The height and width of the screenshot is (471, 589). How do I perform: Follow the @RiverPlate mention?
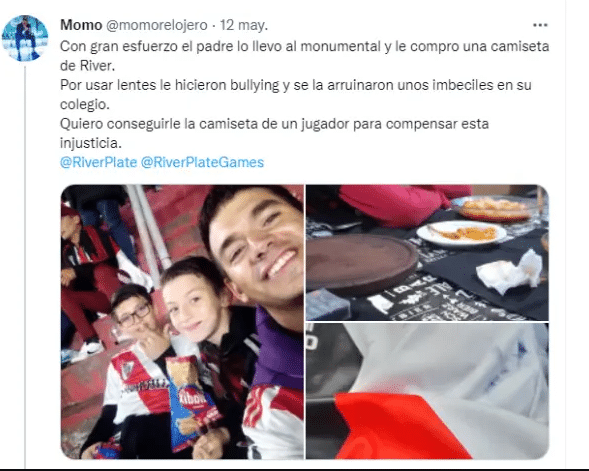98,162
